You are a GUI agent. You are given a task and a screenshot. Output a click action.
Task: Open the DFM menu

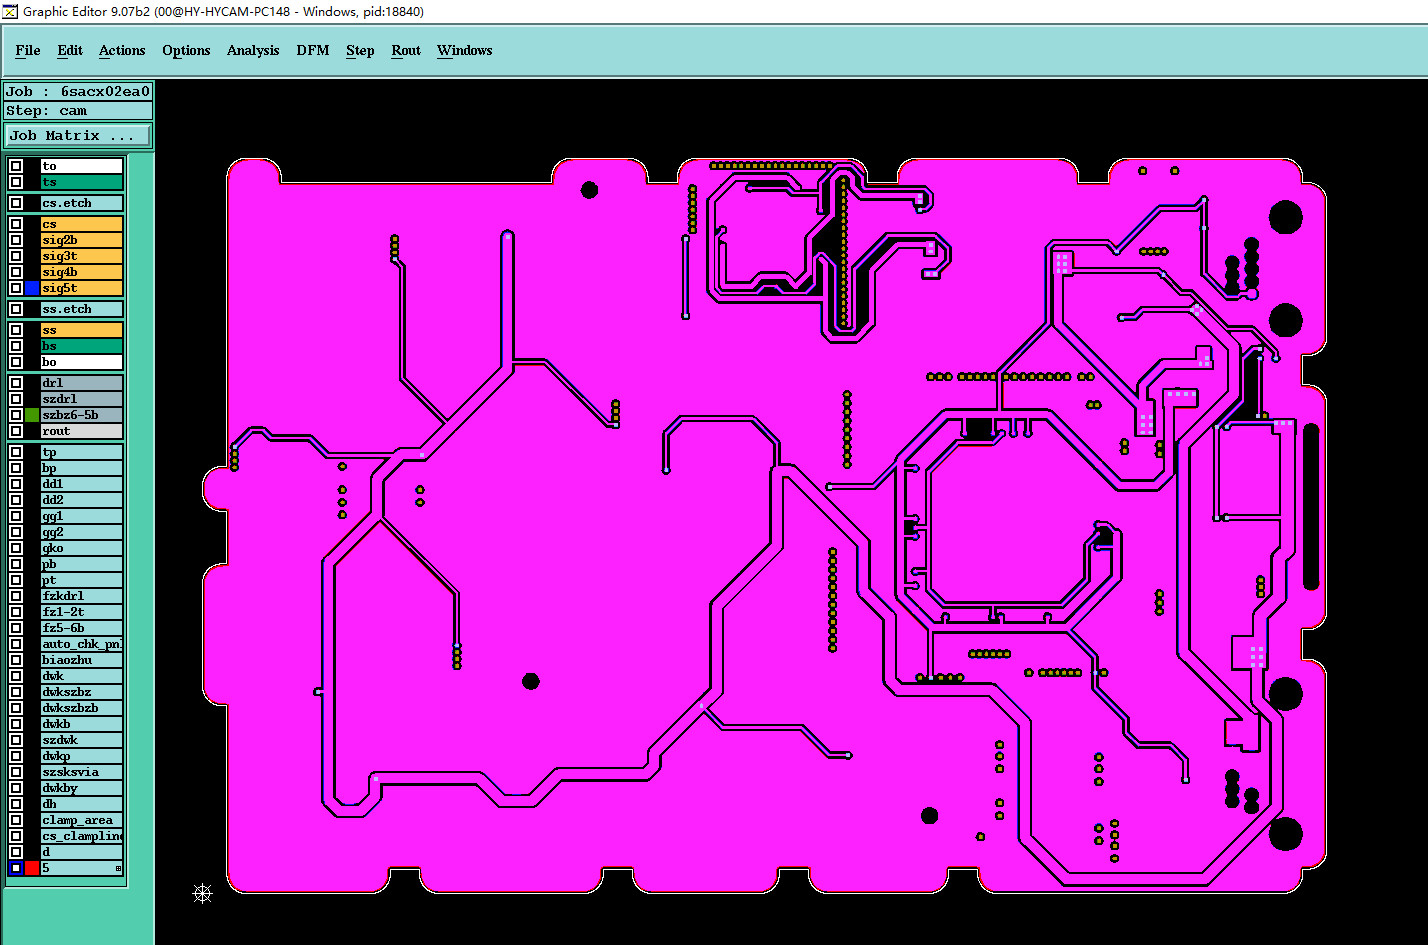[x=313, y=50]
